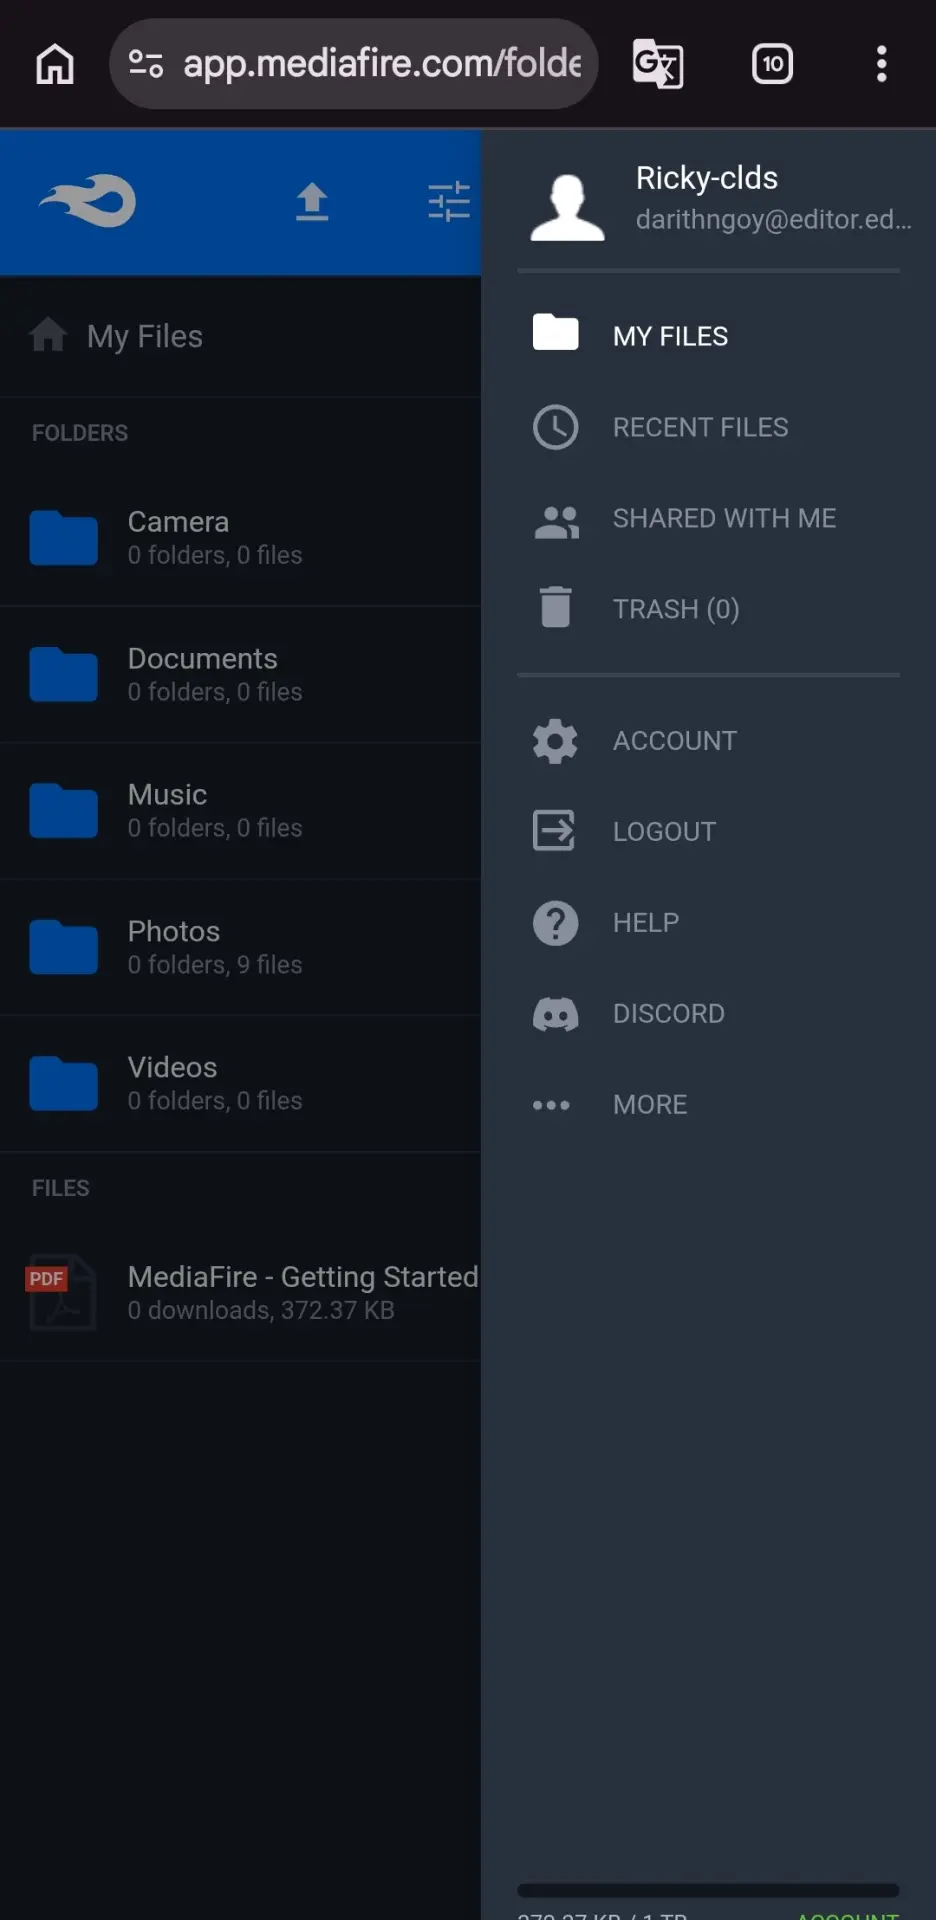Open the filter sliders icon
Screen dimensions: 936x1920
pyautogui.click(x=449, y=202)
